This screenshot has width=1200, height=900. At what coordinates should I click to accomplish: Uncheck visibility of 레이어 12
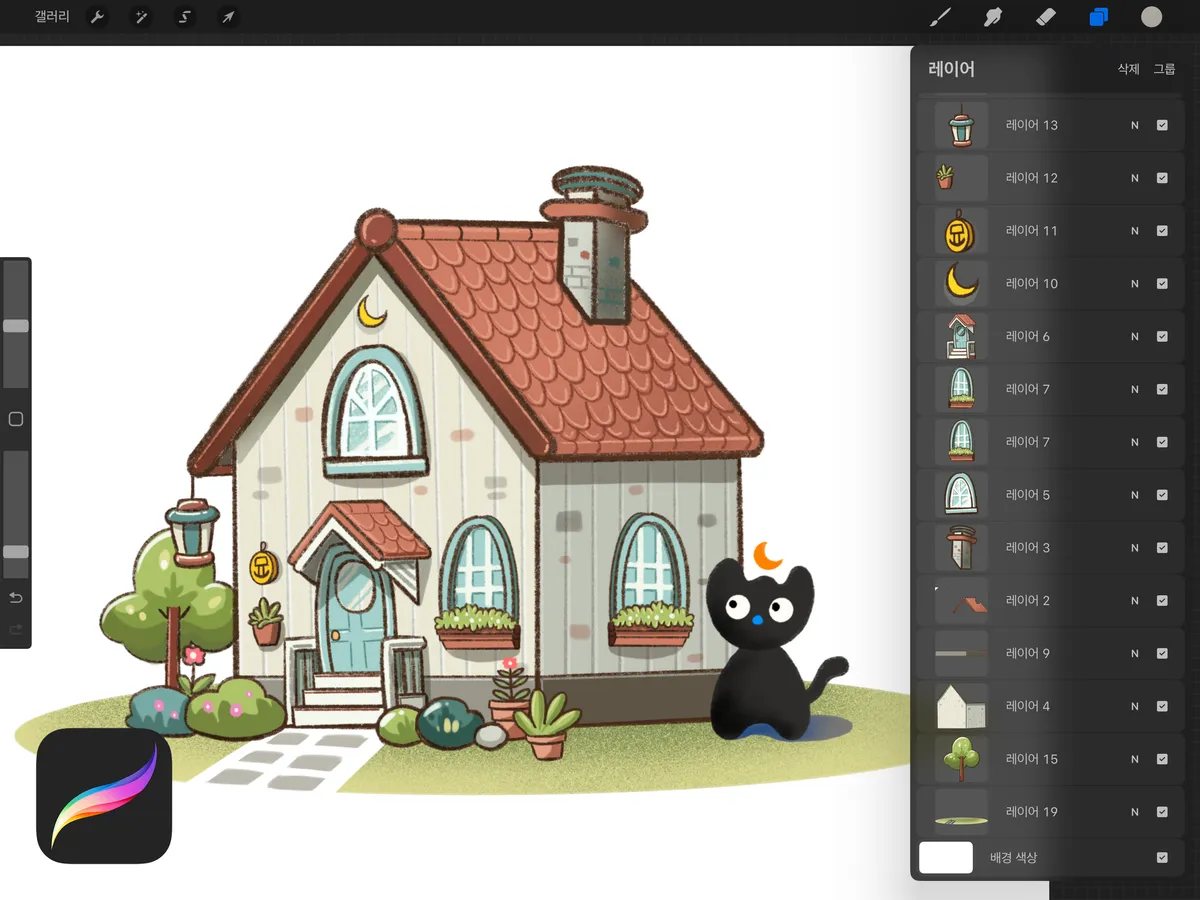[x=1162, y=178]
